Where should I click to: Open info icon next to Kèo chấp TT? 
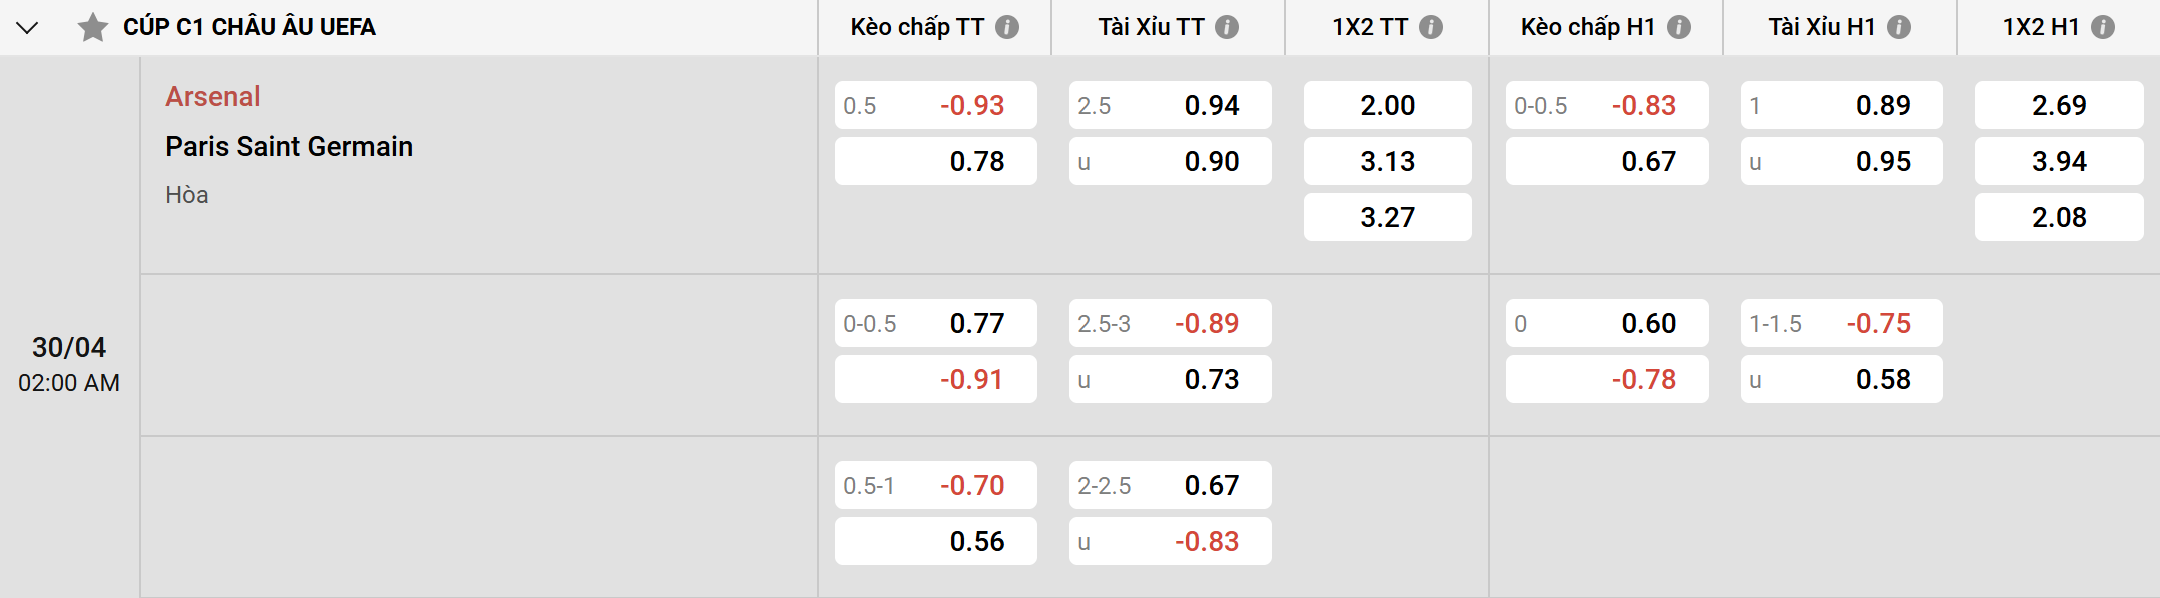coord(1007,27)
